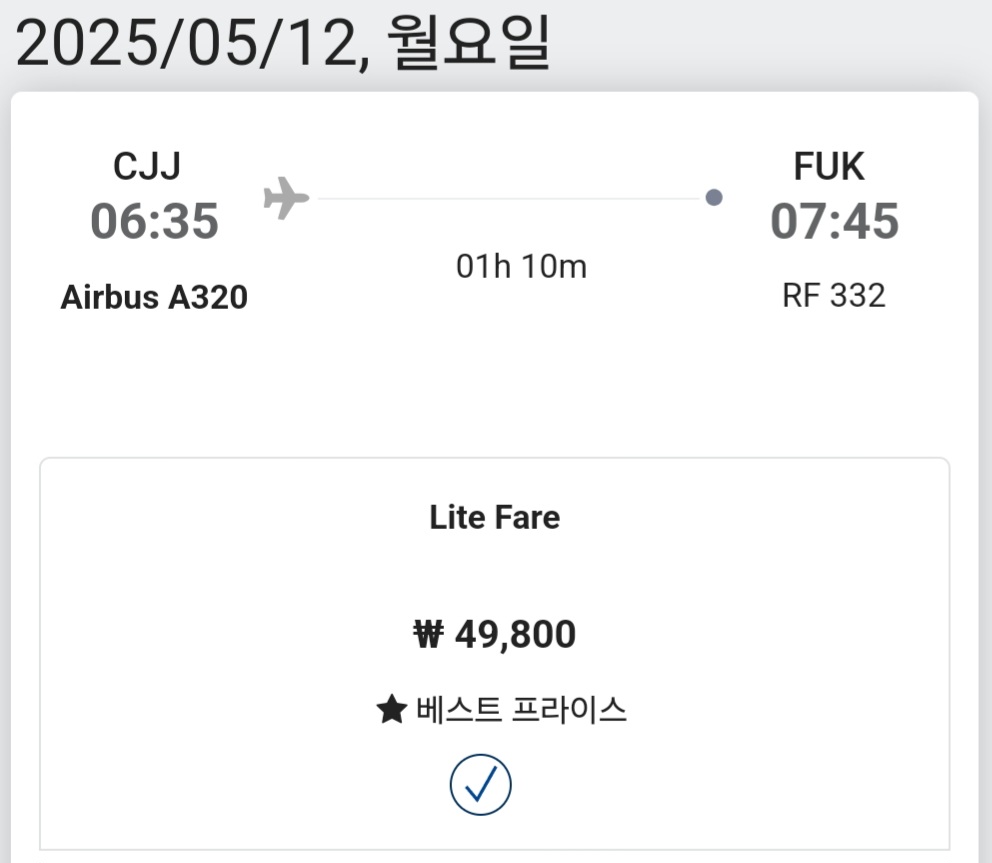Screen dimensions: 992x863
Task: Click the CJJ departure airport code
Action: pyautogui.click(x=147, y=167)
